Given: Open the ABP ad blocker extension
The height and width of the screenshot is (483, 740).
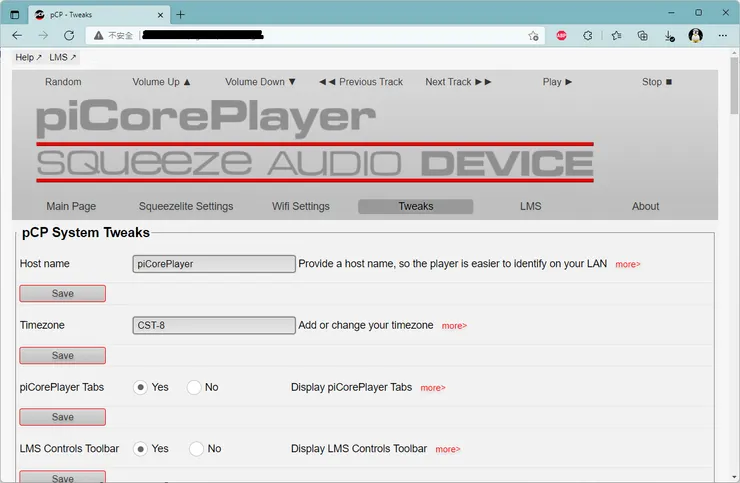Looking at the screenshot, I should click(x=561, y=35).
